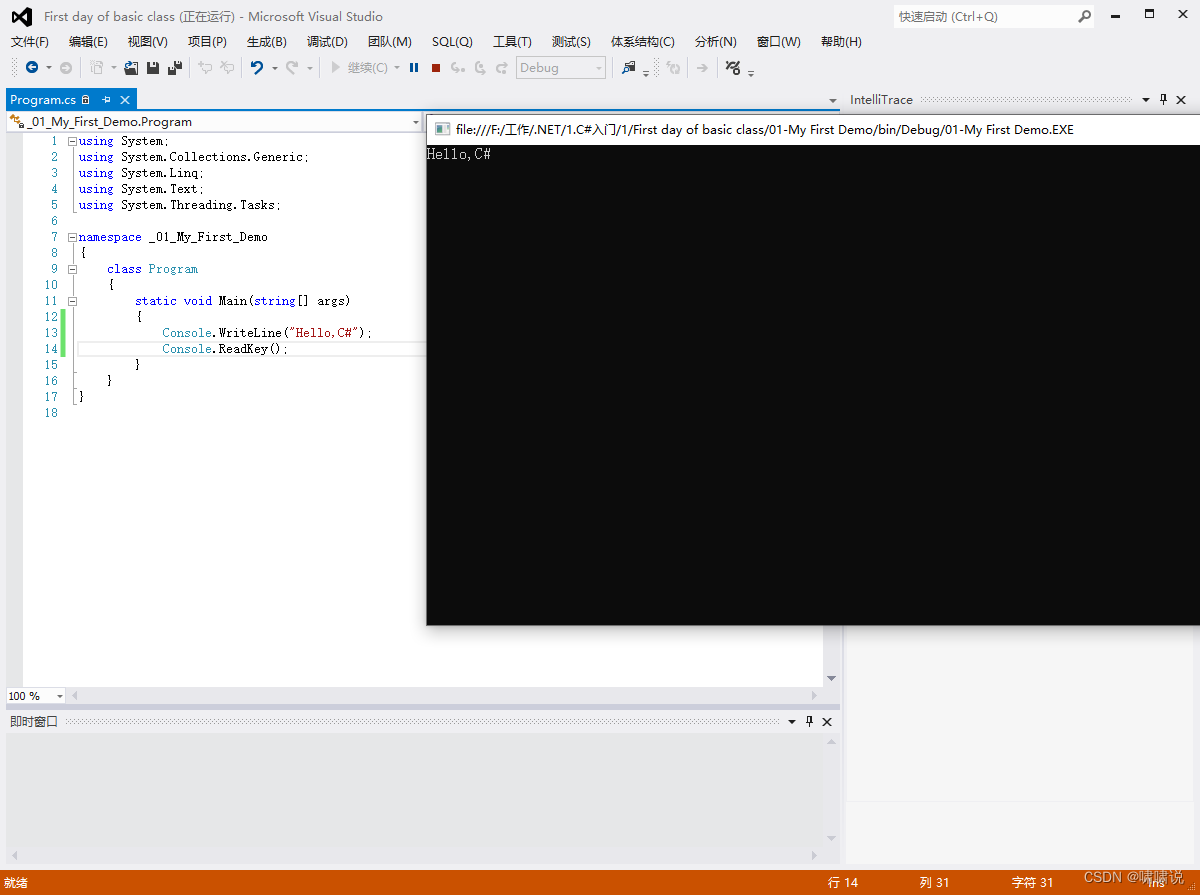
Task: Collapse the using directives region
Action: (x=72, y=141)
